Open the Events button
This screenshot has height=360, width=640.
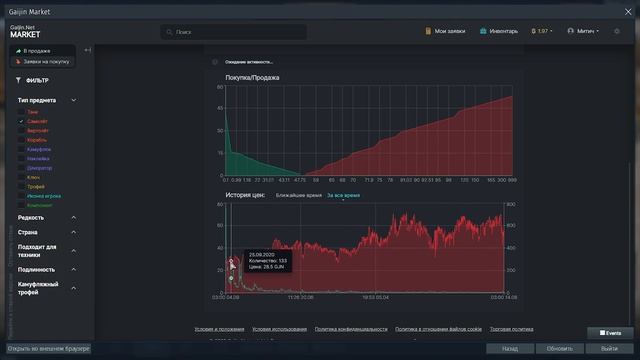pyautogui.click(x=611, y=333)
